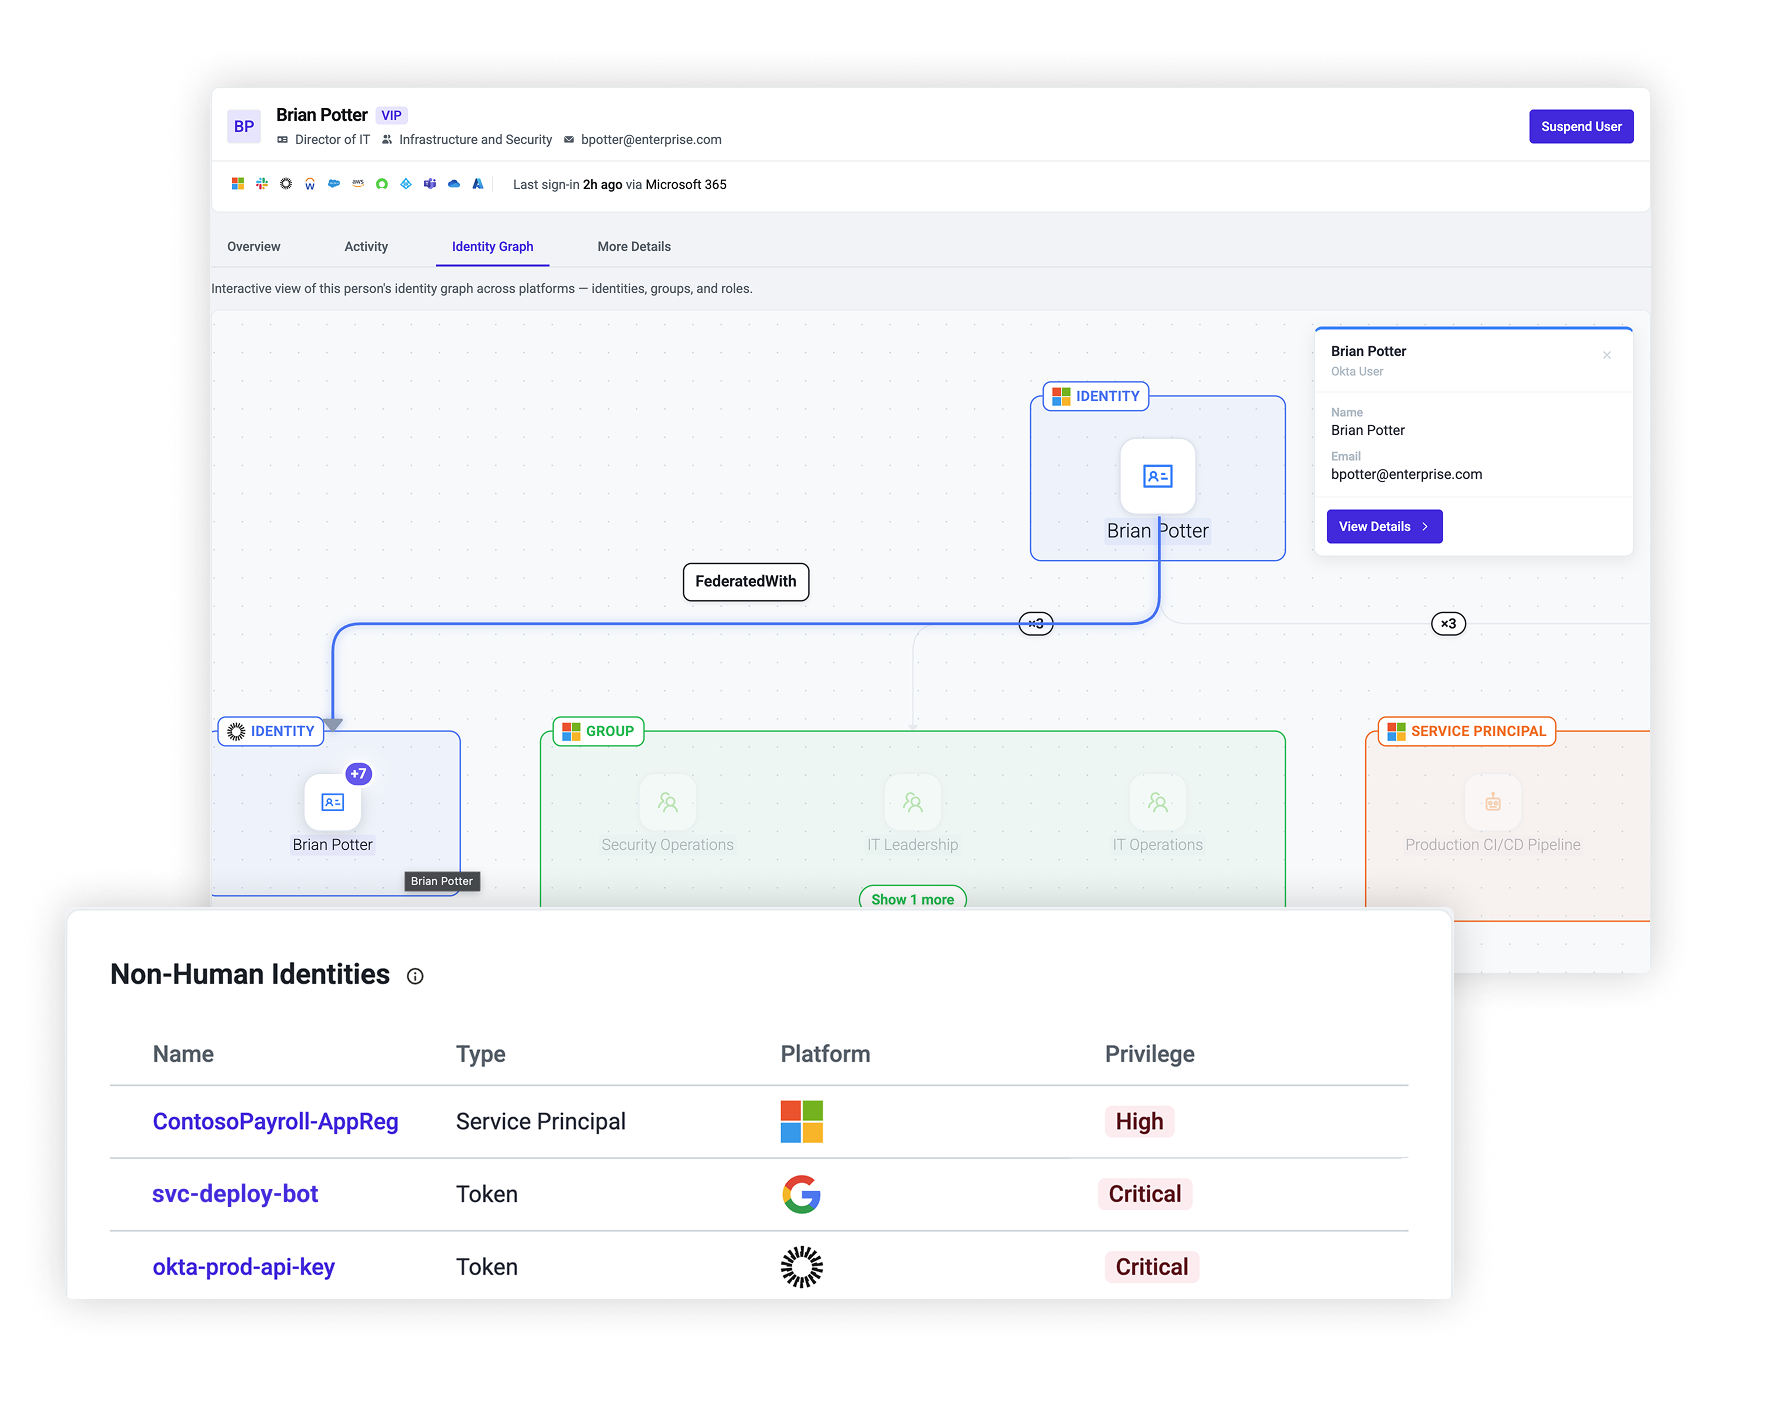Expand the +7 badge on Okta identity
This screenshot has height=1420, width=1768.
coord(359,774)
